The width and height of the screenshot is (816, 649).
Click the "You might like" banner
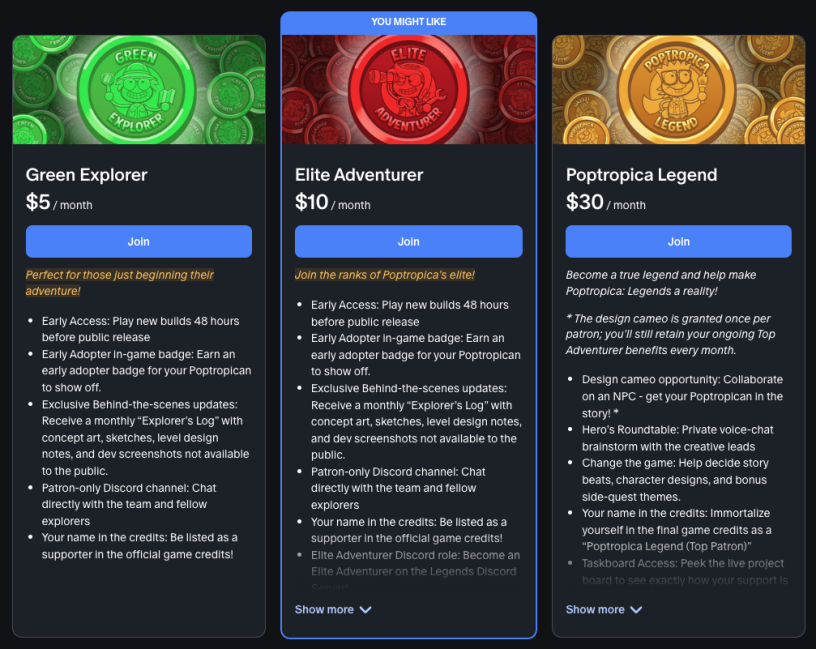click(408, 22)
